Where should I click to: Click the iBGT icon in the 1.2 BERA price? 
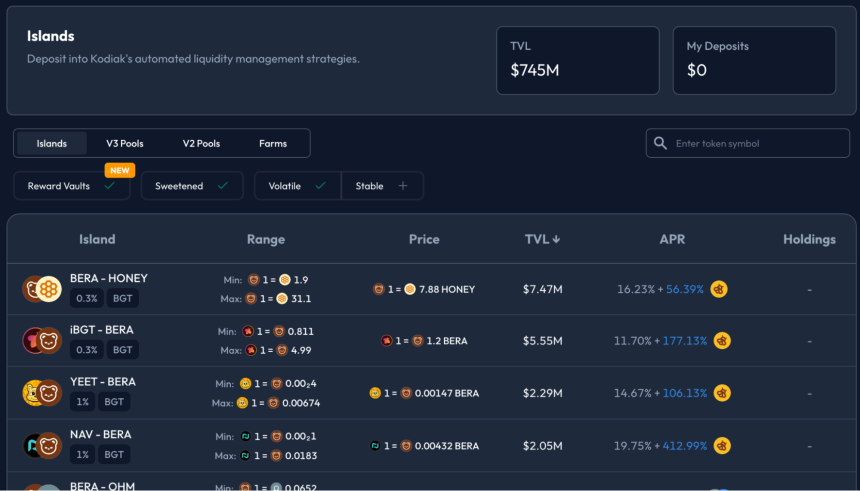coord(387,341)
